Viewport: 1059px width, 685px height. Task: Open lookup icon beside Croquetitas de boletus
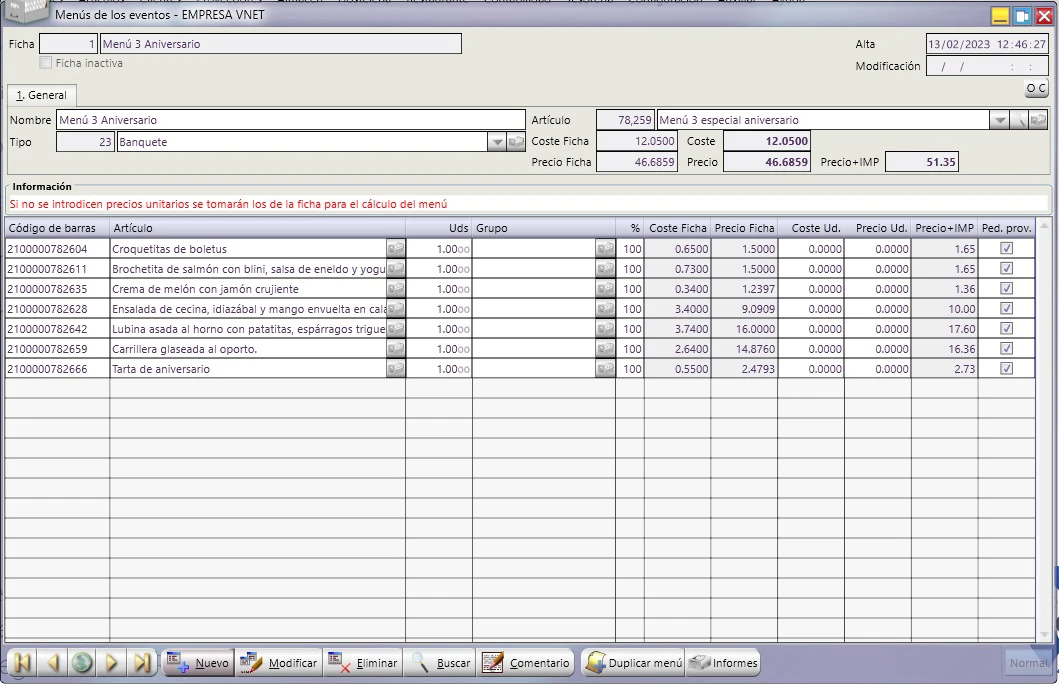[x=396, y=249]
